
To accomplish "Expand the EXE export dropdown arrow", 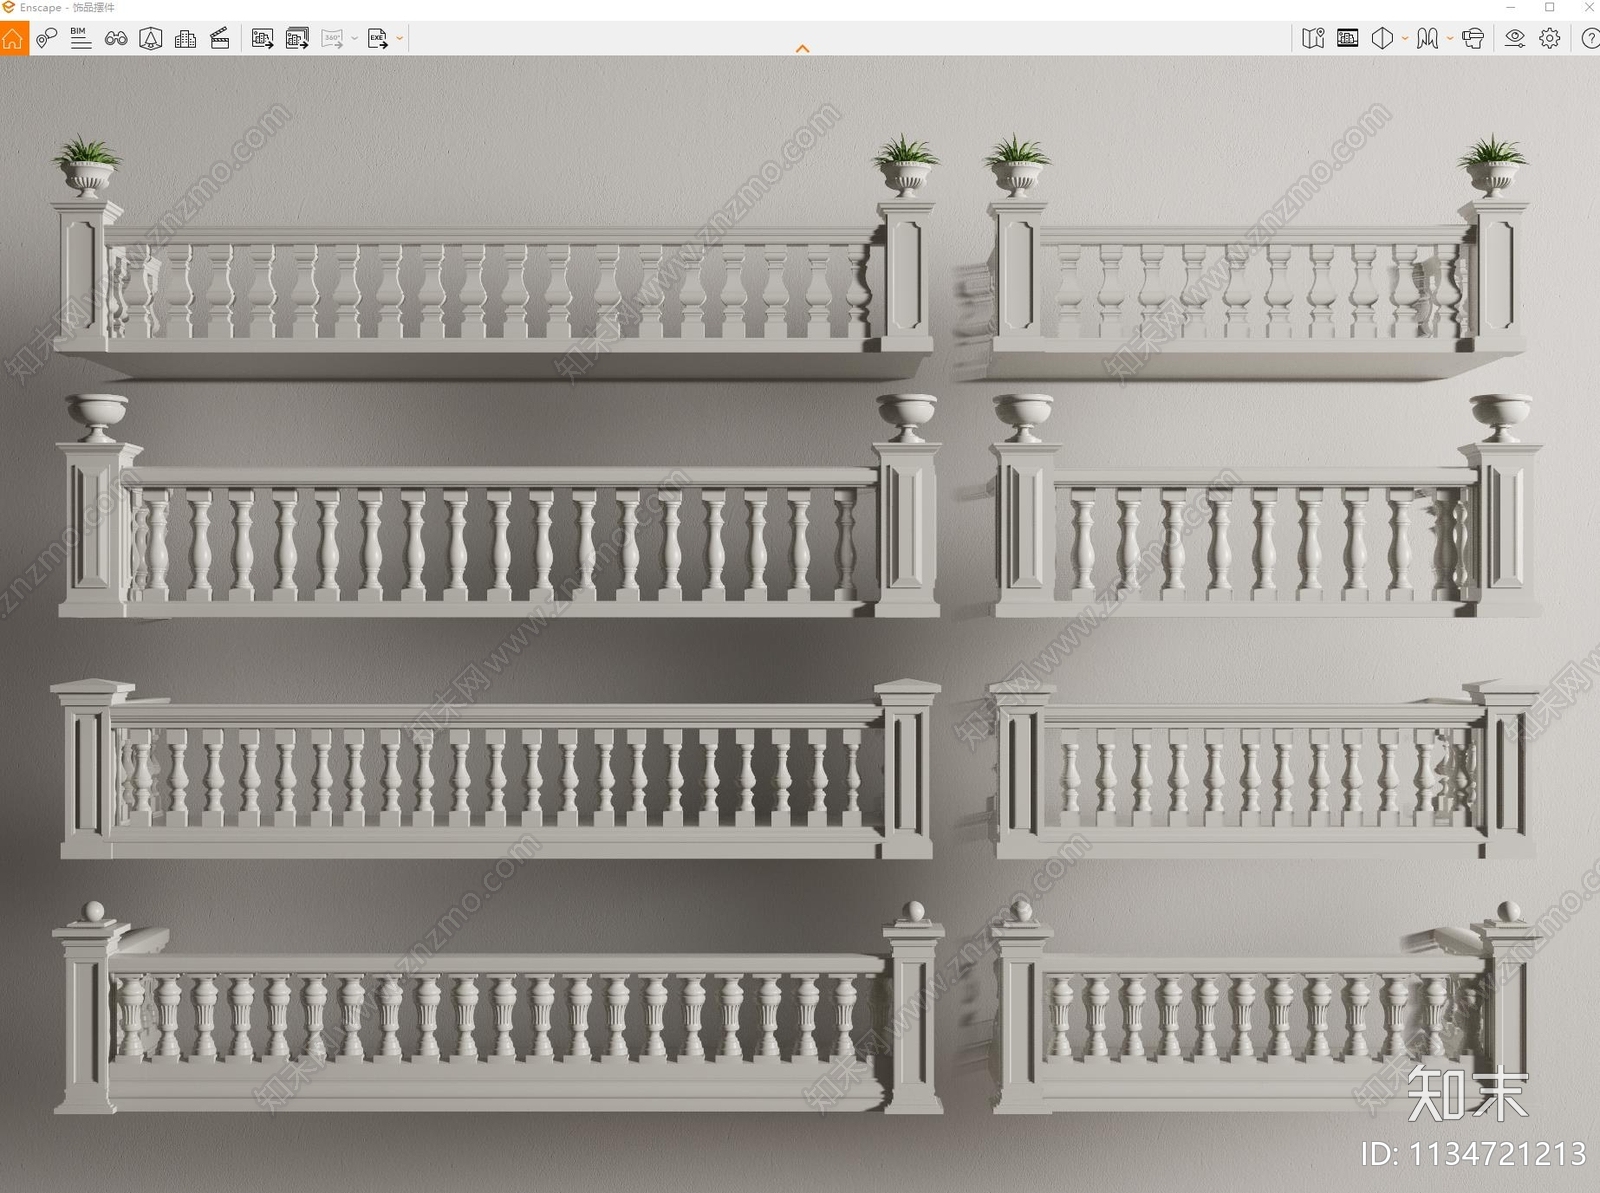I will click(x=400, y=39).
